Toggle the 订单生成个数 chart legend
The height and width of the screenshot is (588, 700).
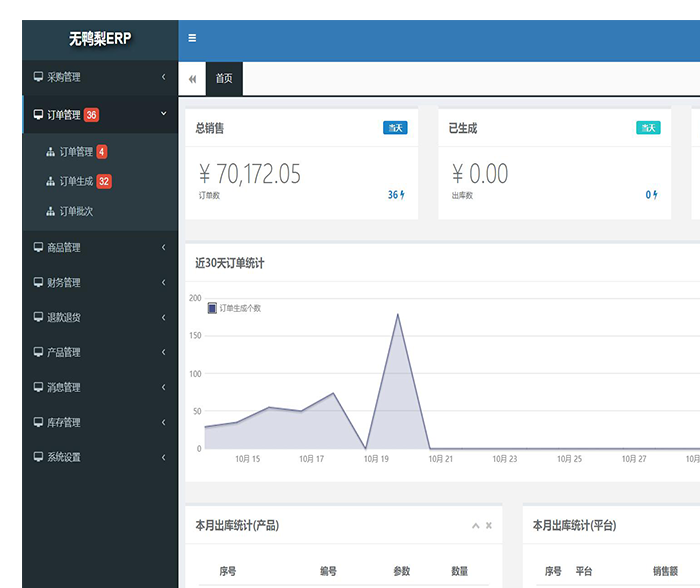coord(212,309)
